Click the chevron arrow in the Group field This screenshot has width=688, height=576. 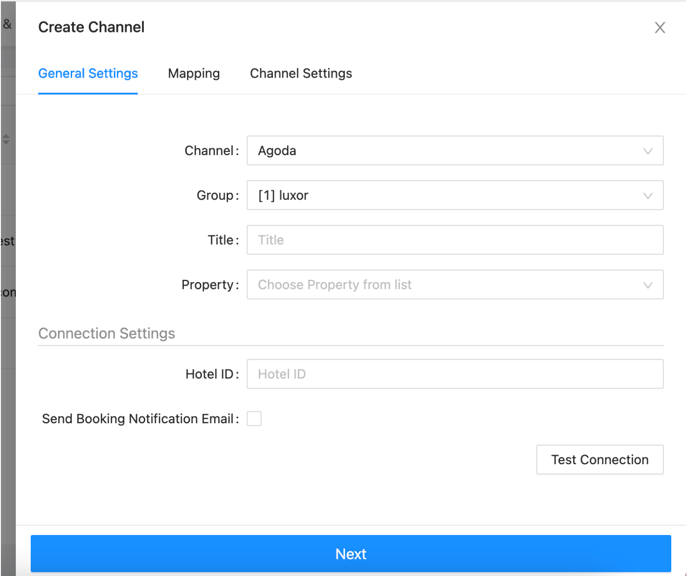tap(648, 196)
